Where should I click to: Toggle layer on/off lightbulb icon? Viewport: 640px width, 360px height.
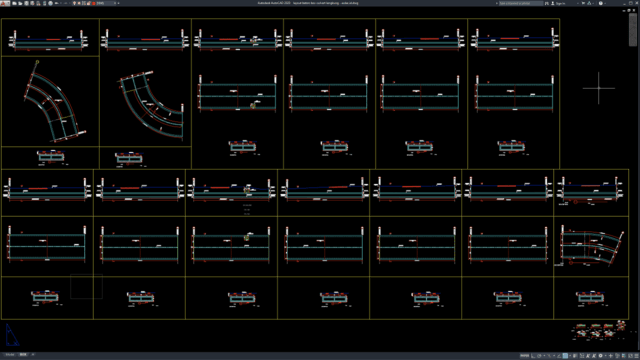click(74, 3)
